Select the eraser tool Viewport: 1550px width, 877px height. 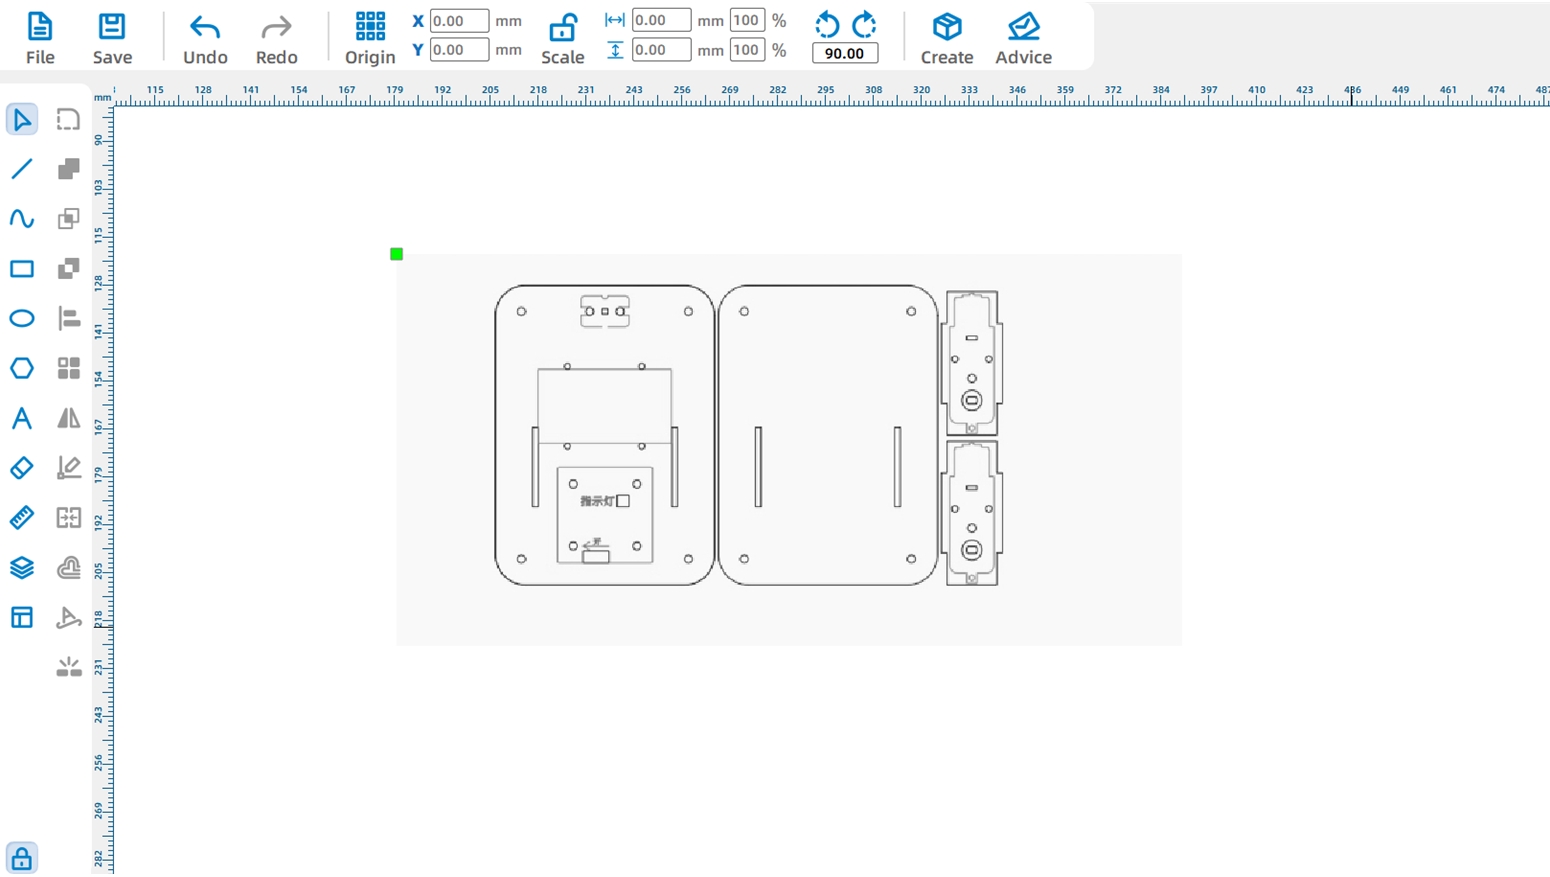click(x=22, y=468)
